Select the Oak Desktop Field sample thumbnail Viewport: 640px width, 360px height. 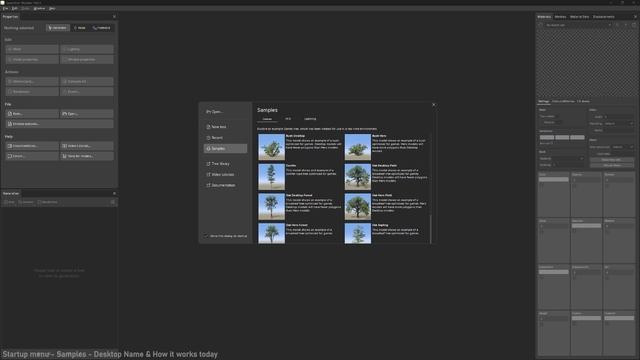click(358, 177)
